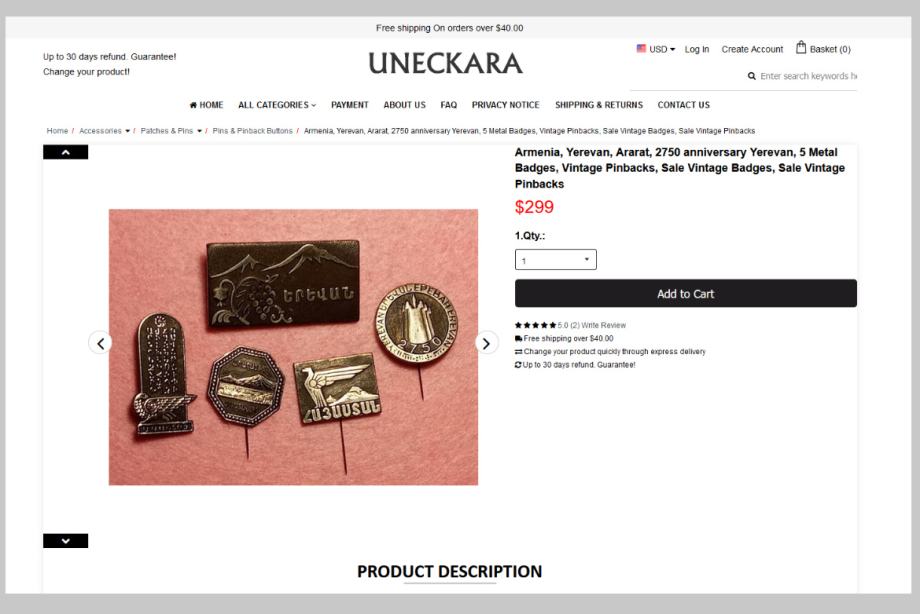Click the five-star rating icons
This screenshot has width=920, height=614.
click(x=535, y=325)
